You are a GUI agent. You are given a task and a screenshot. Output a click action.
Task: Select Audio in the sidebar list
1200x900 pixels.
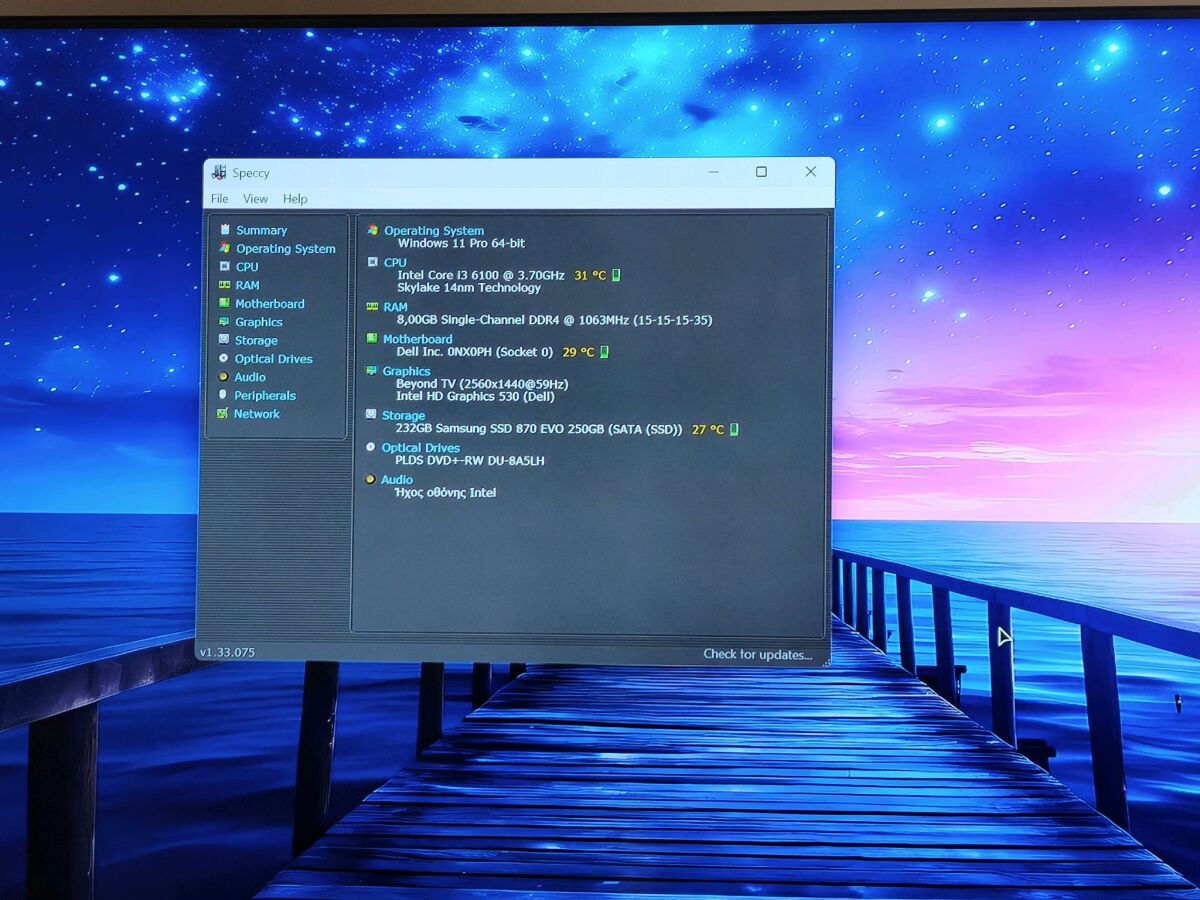(250, 377)
